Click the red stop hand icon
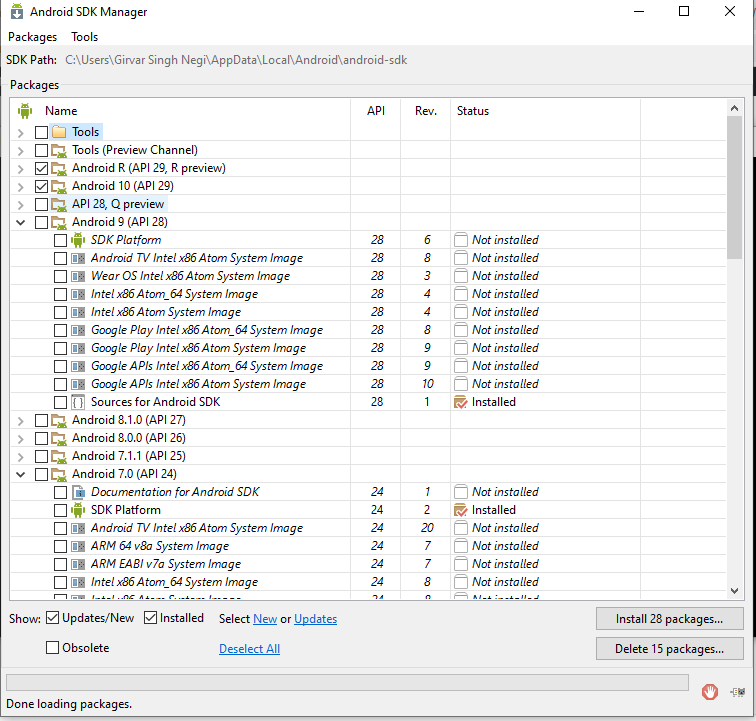756x721 pixels. point(709,692)
